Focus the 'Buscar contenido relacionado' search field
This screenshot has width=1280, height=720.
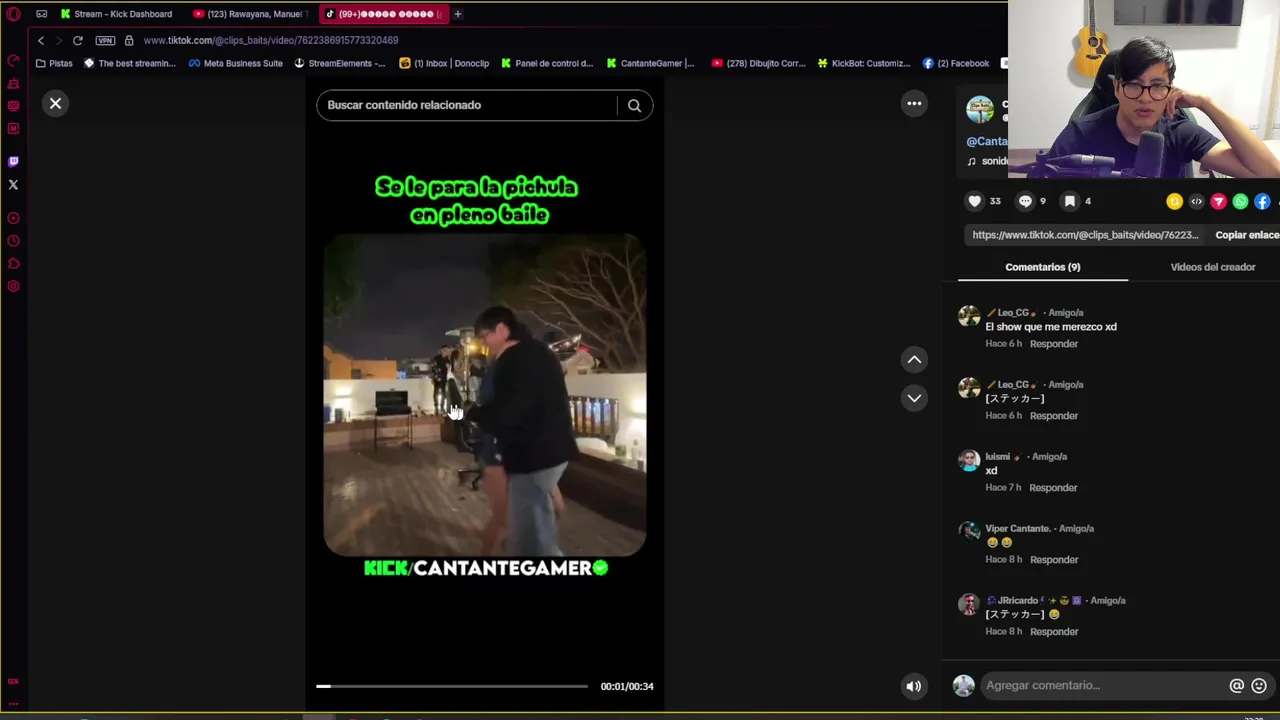click(x=467, y=105)
